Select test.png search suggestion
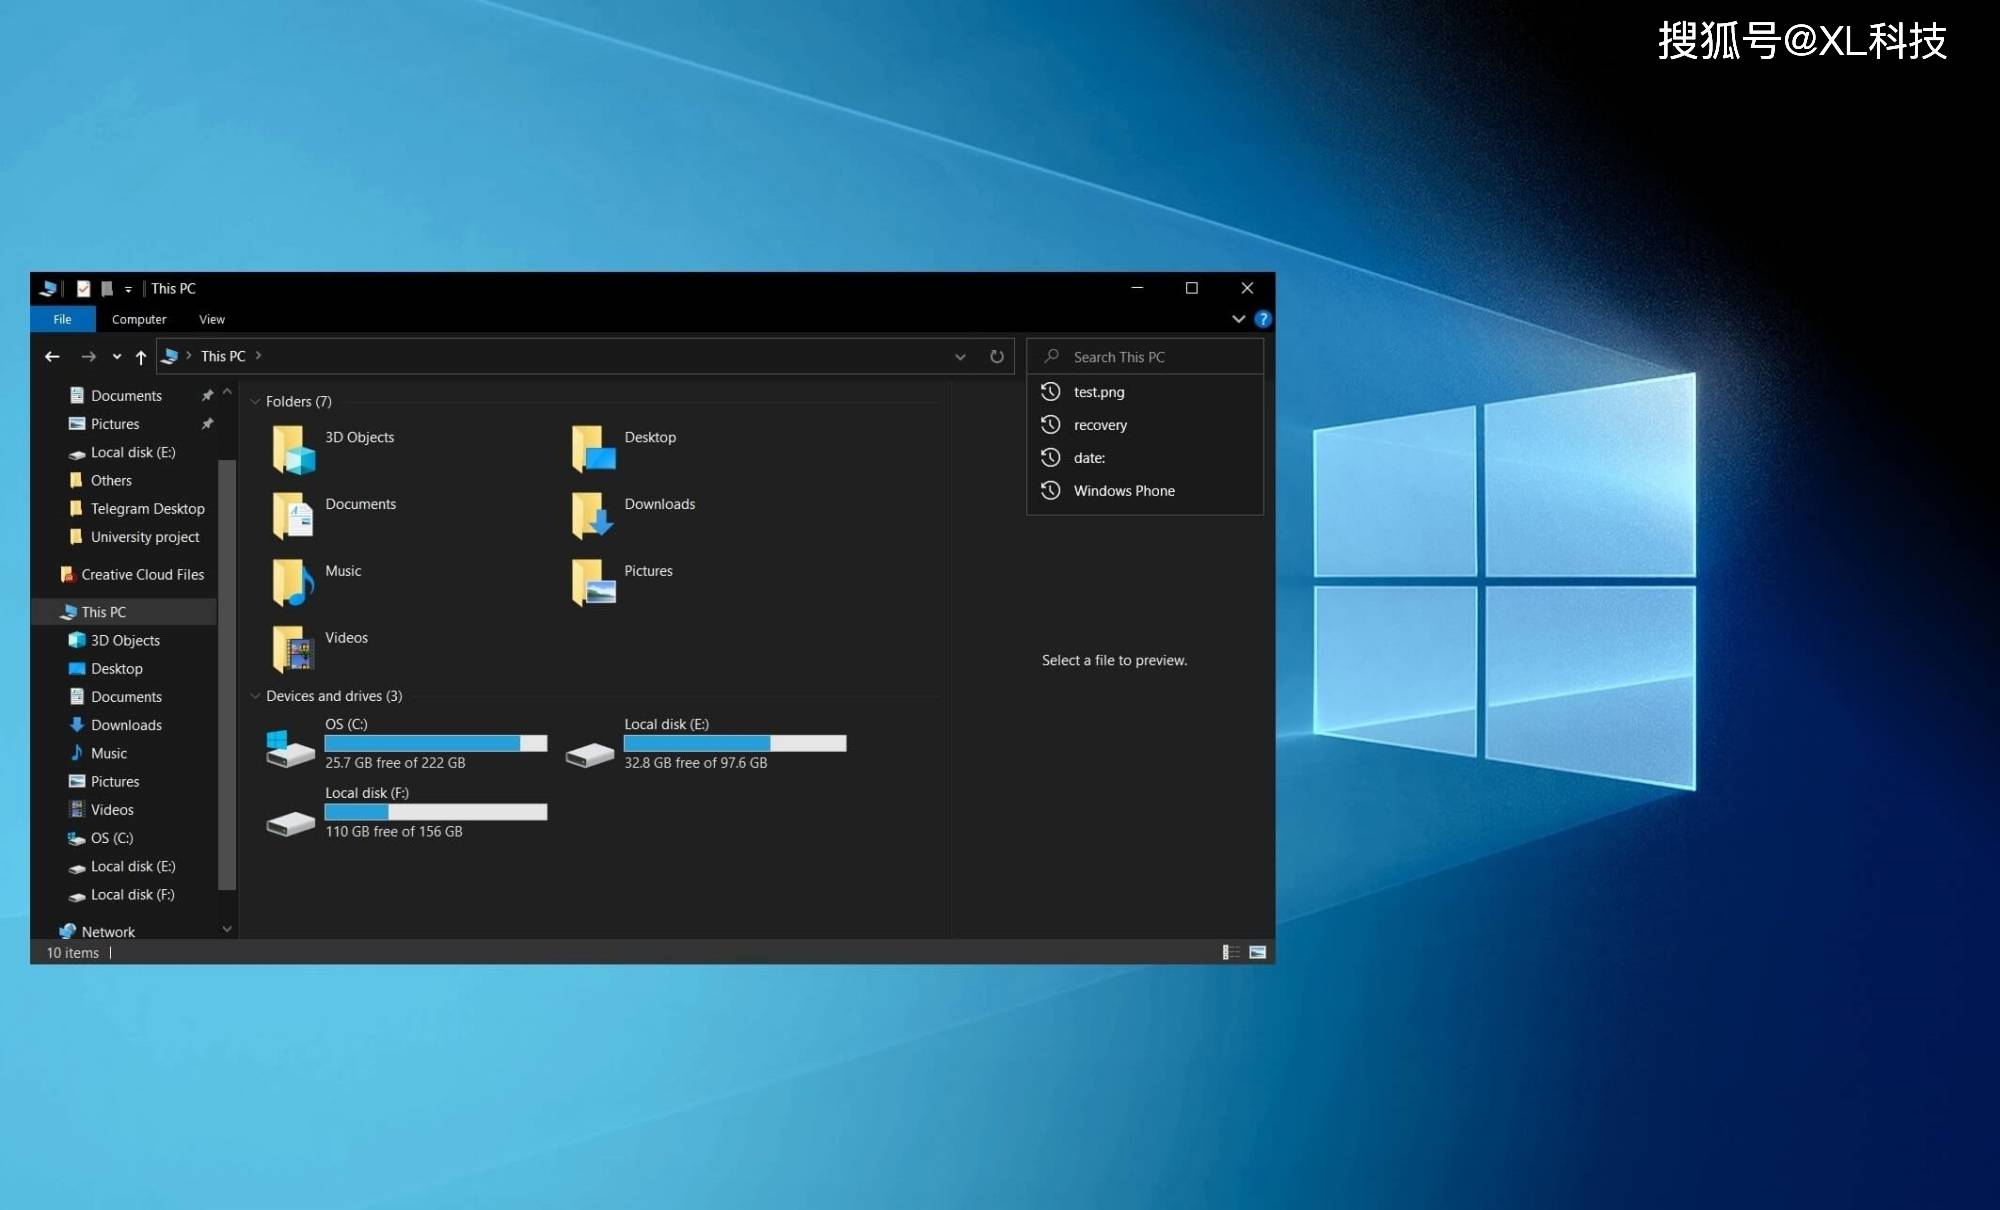 (x=1145, y=392)
